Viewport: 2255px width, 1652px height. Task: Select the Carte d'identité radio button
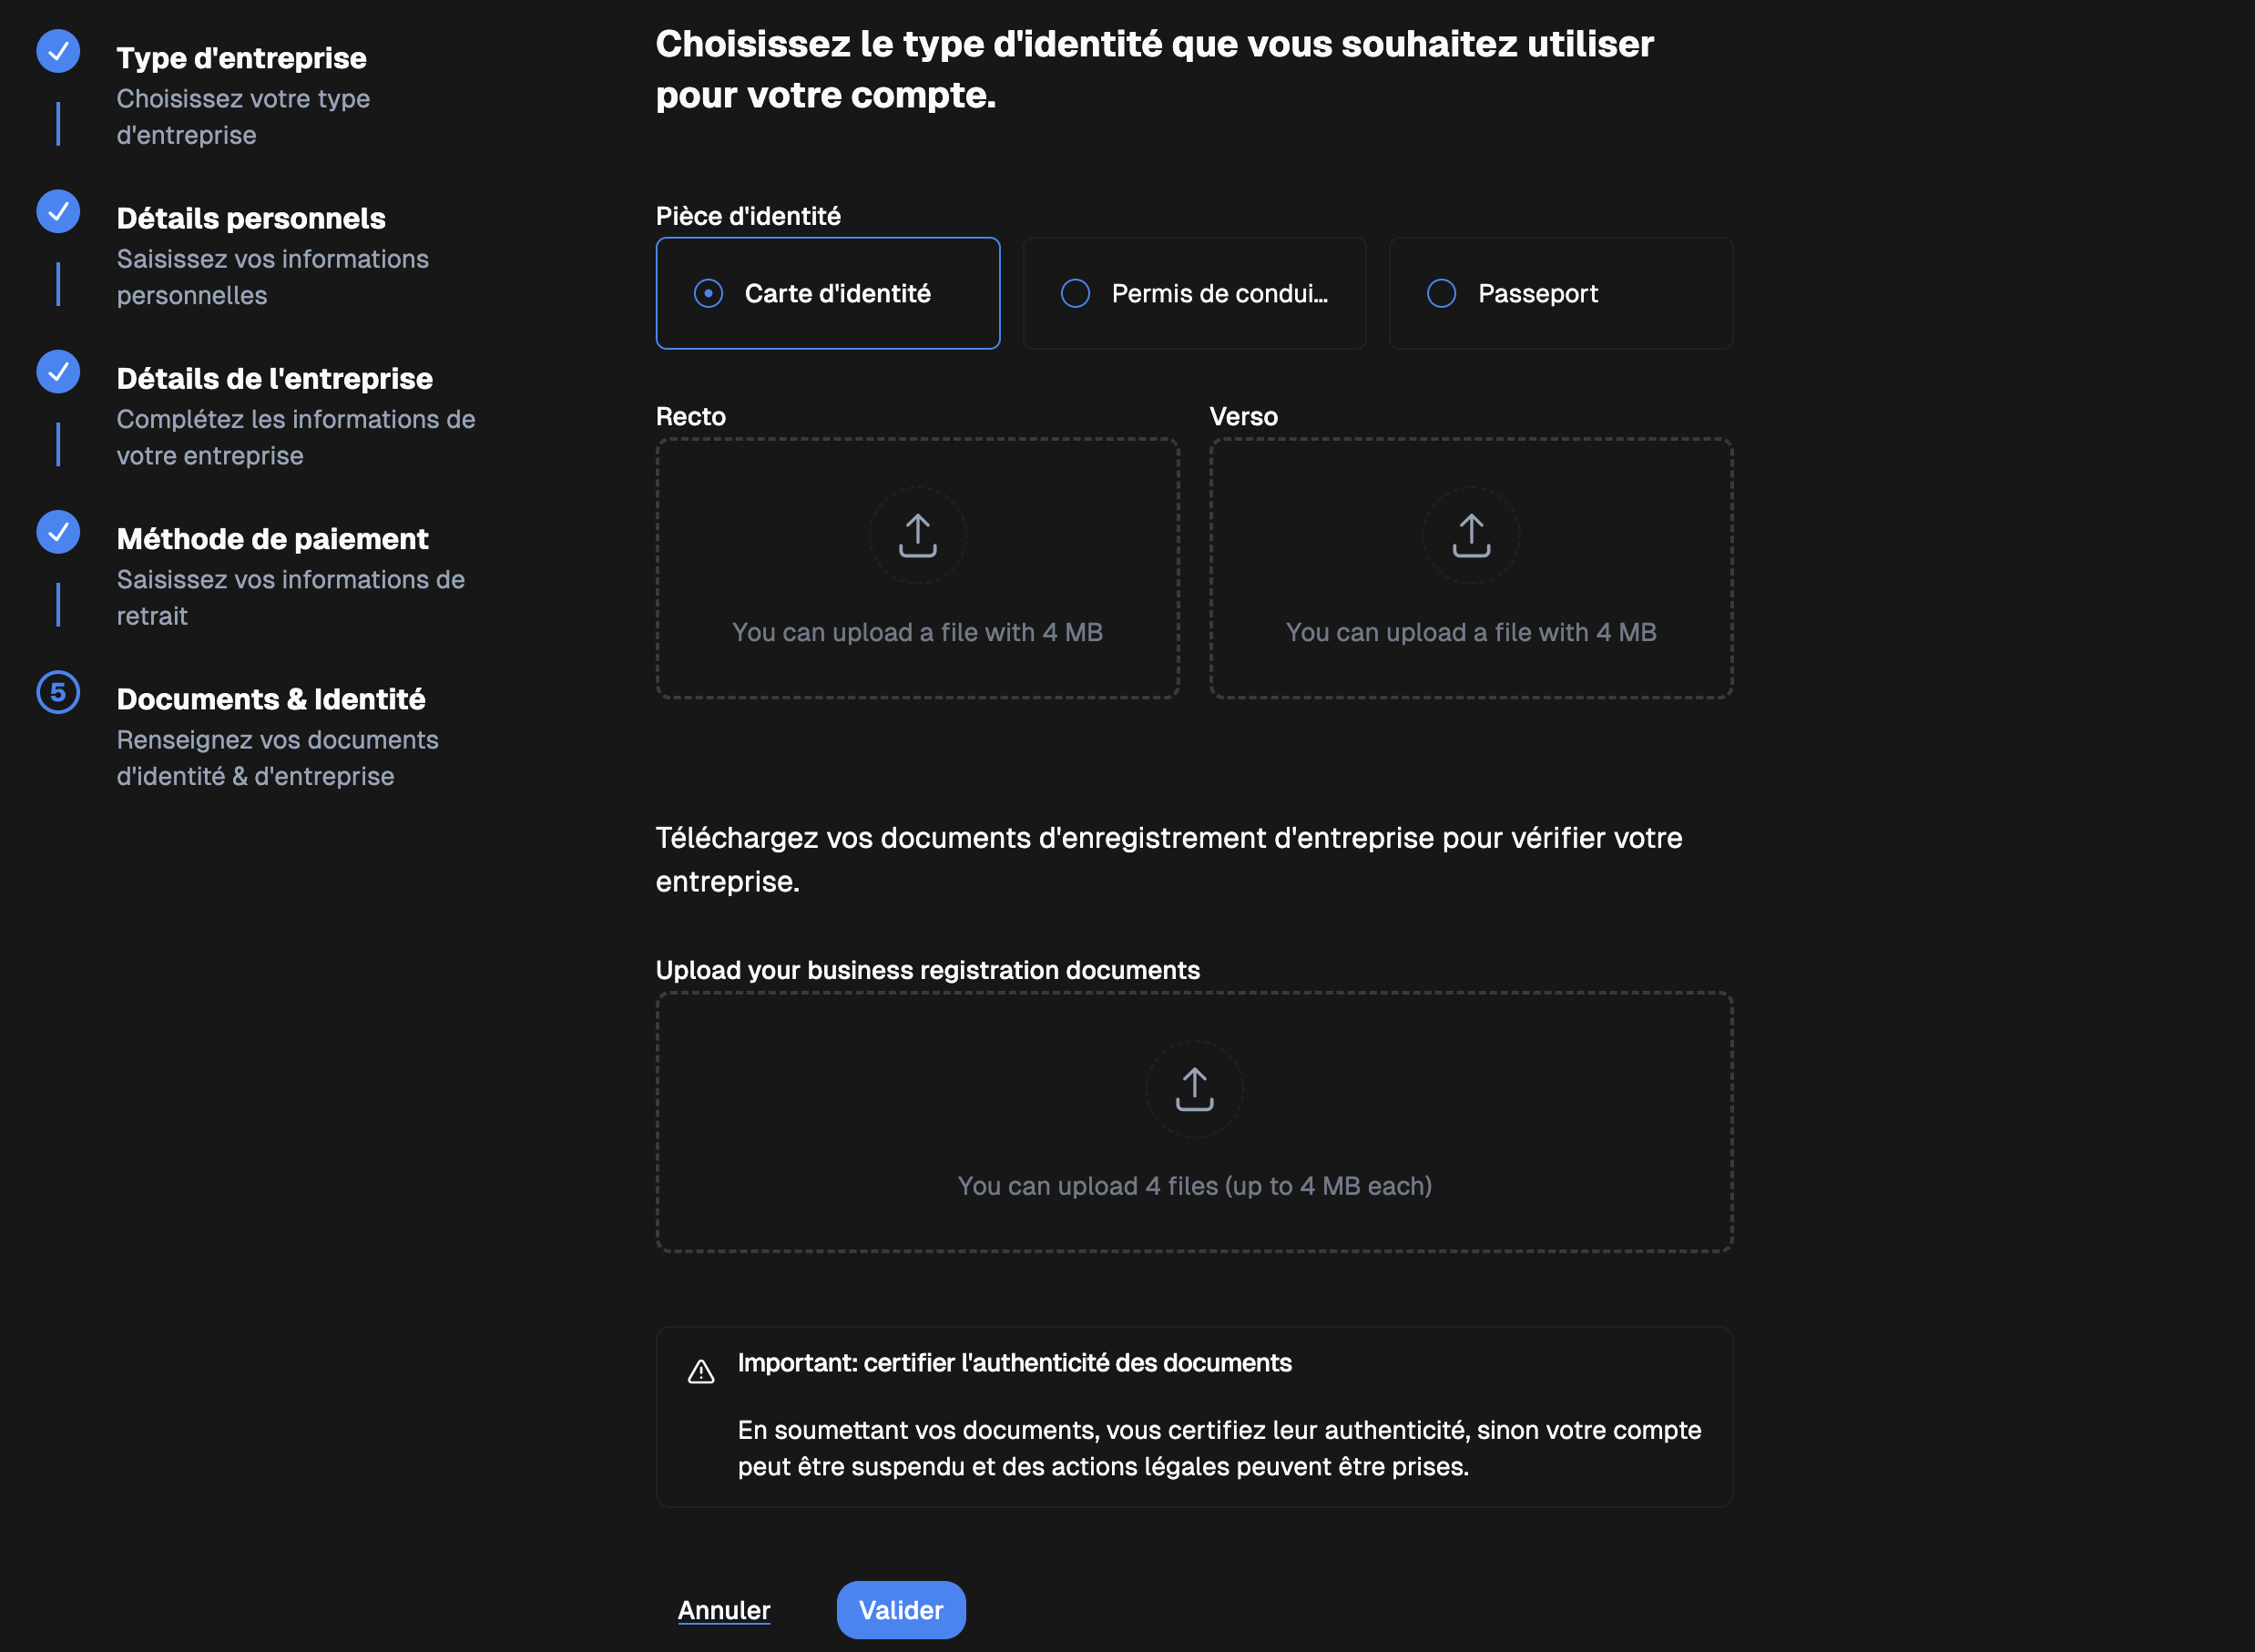coord(708,293)
